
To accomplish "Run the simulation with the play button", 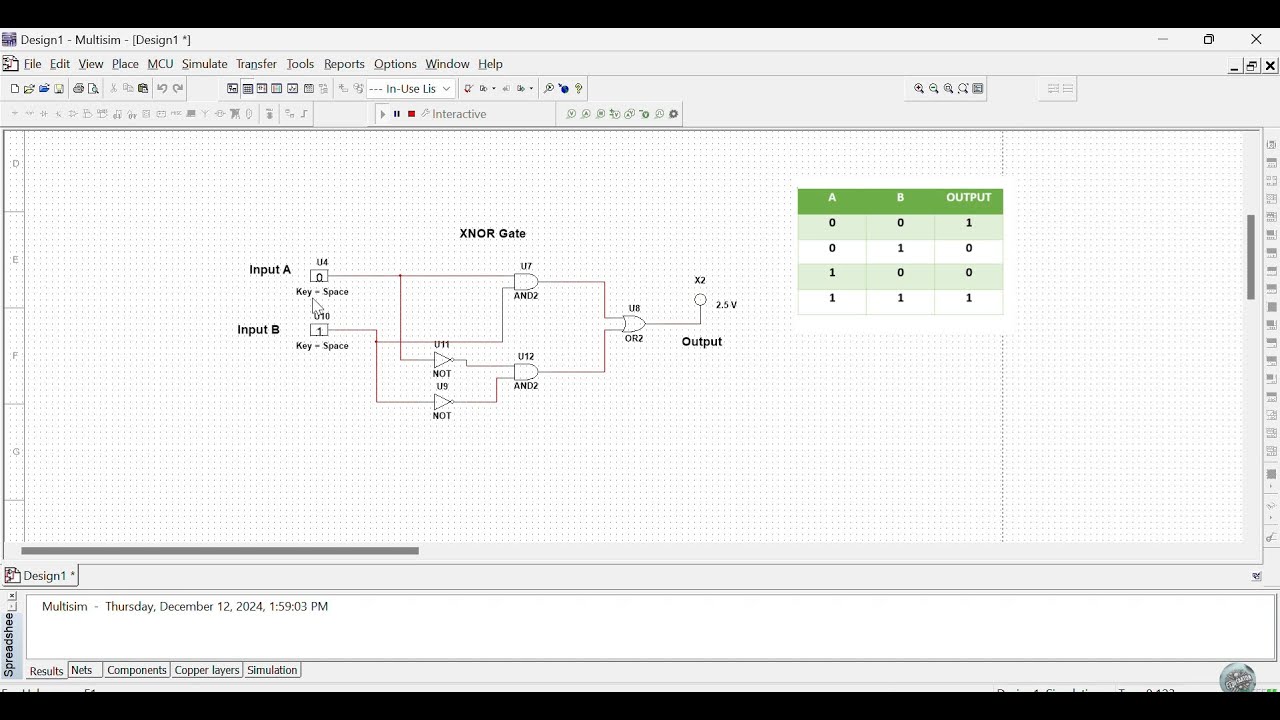I will click(383, 114).
